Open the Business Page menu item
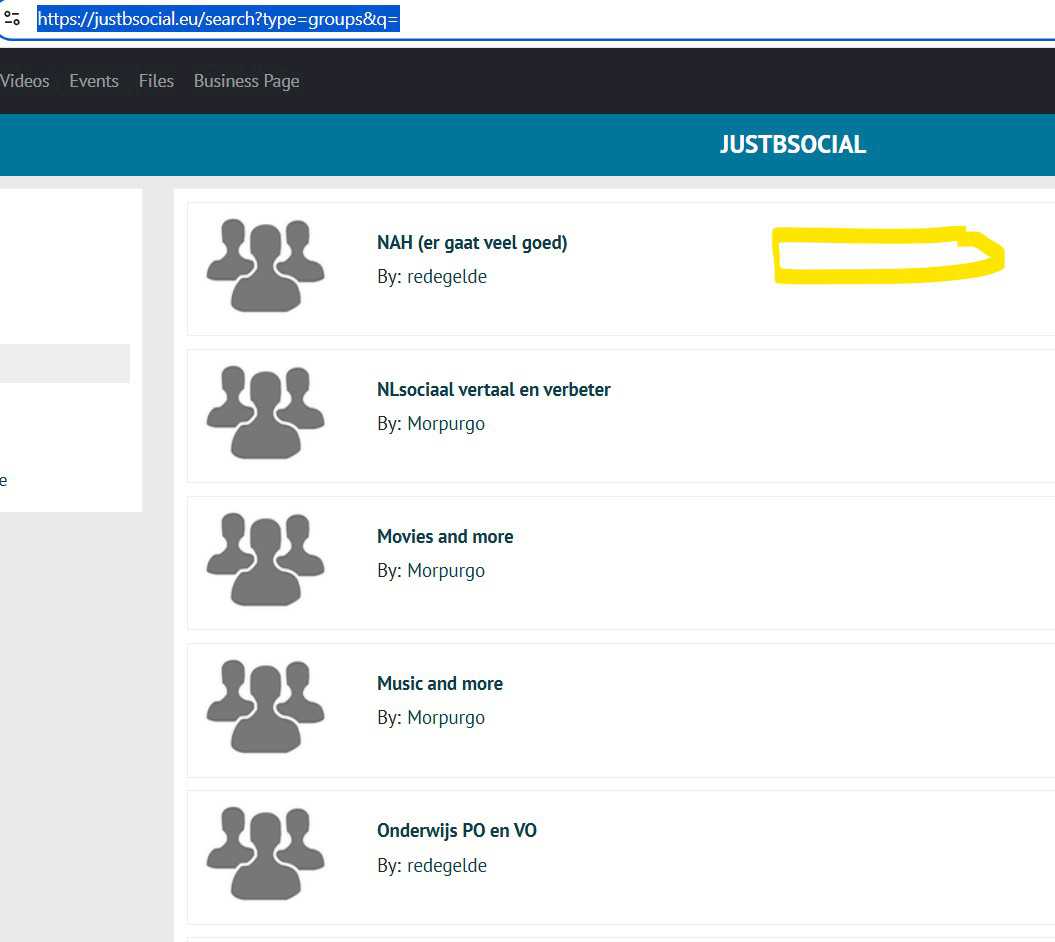 click(247, 81)
